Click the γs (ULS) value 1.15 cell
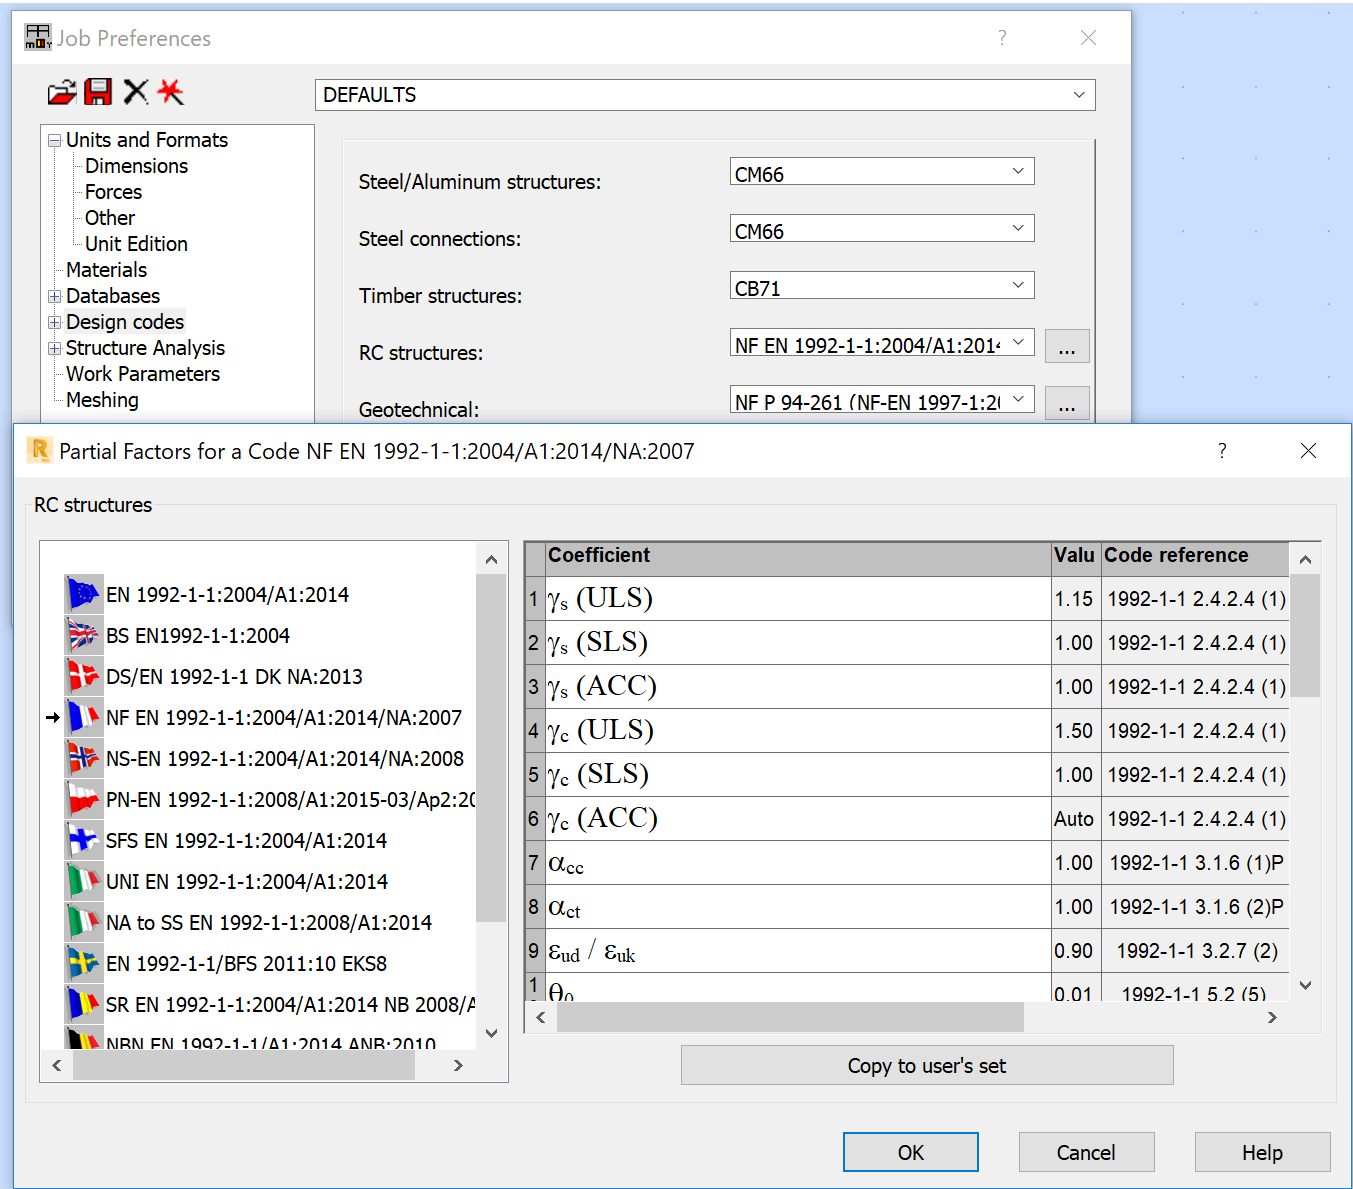Image resolution: width=1353 pixels, height=1189 pixels. (1074, 598)
